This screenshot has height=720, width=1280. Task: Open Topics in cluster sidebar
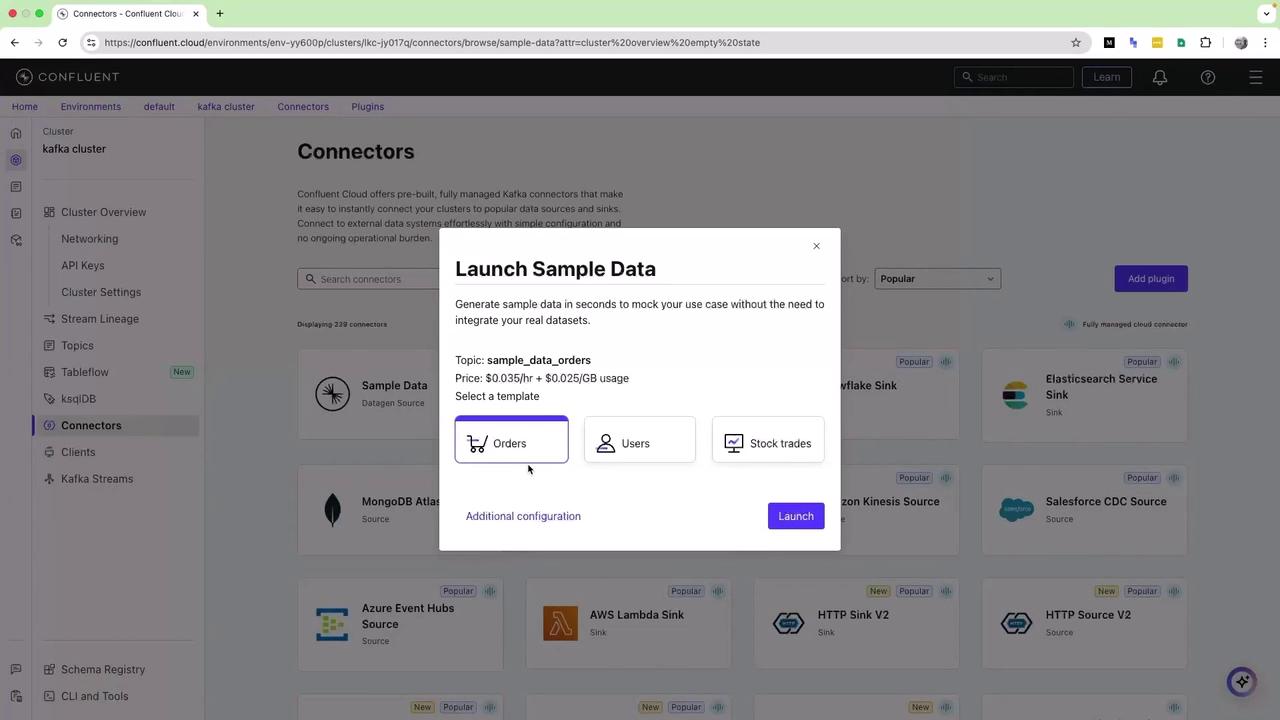coord(77,345)
